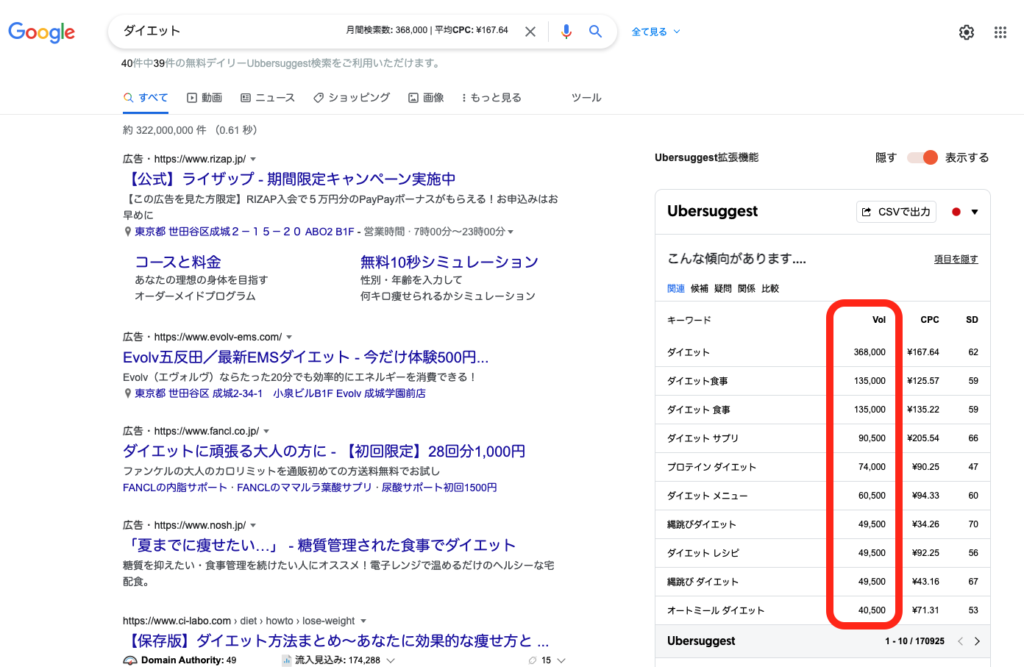Open dropdown arrow next to fancl.co.jp URL
The width and height of the screenshot is (1024, 667).
266,431
